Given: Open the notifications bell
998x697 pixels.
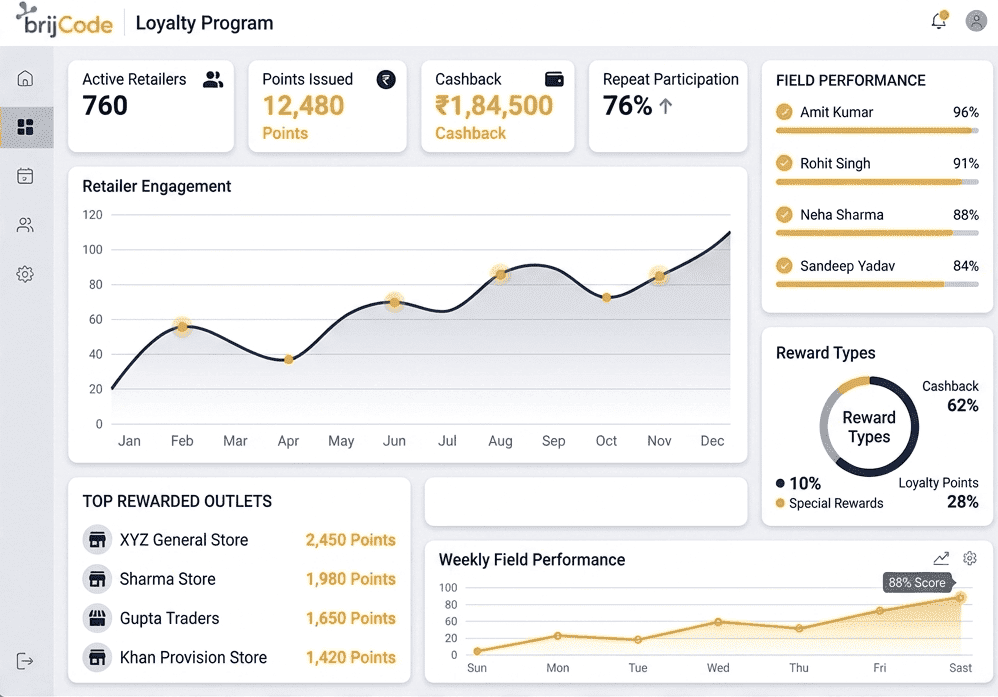Looking at the screenshot, I should click(939, 21).
